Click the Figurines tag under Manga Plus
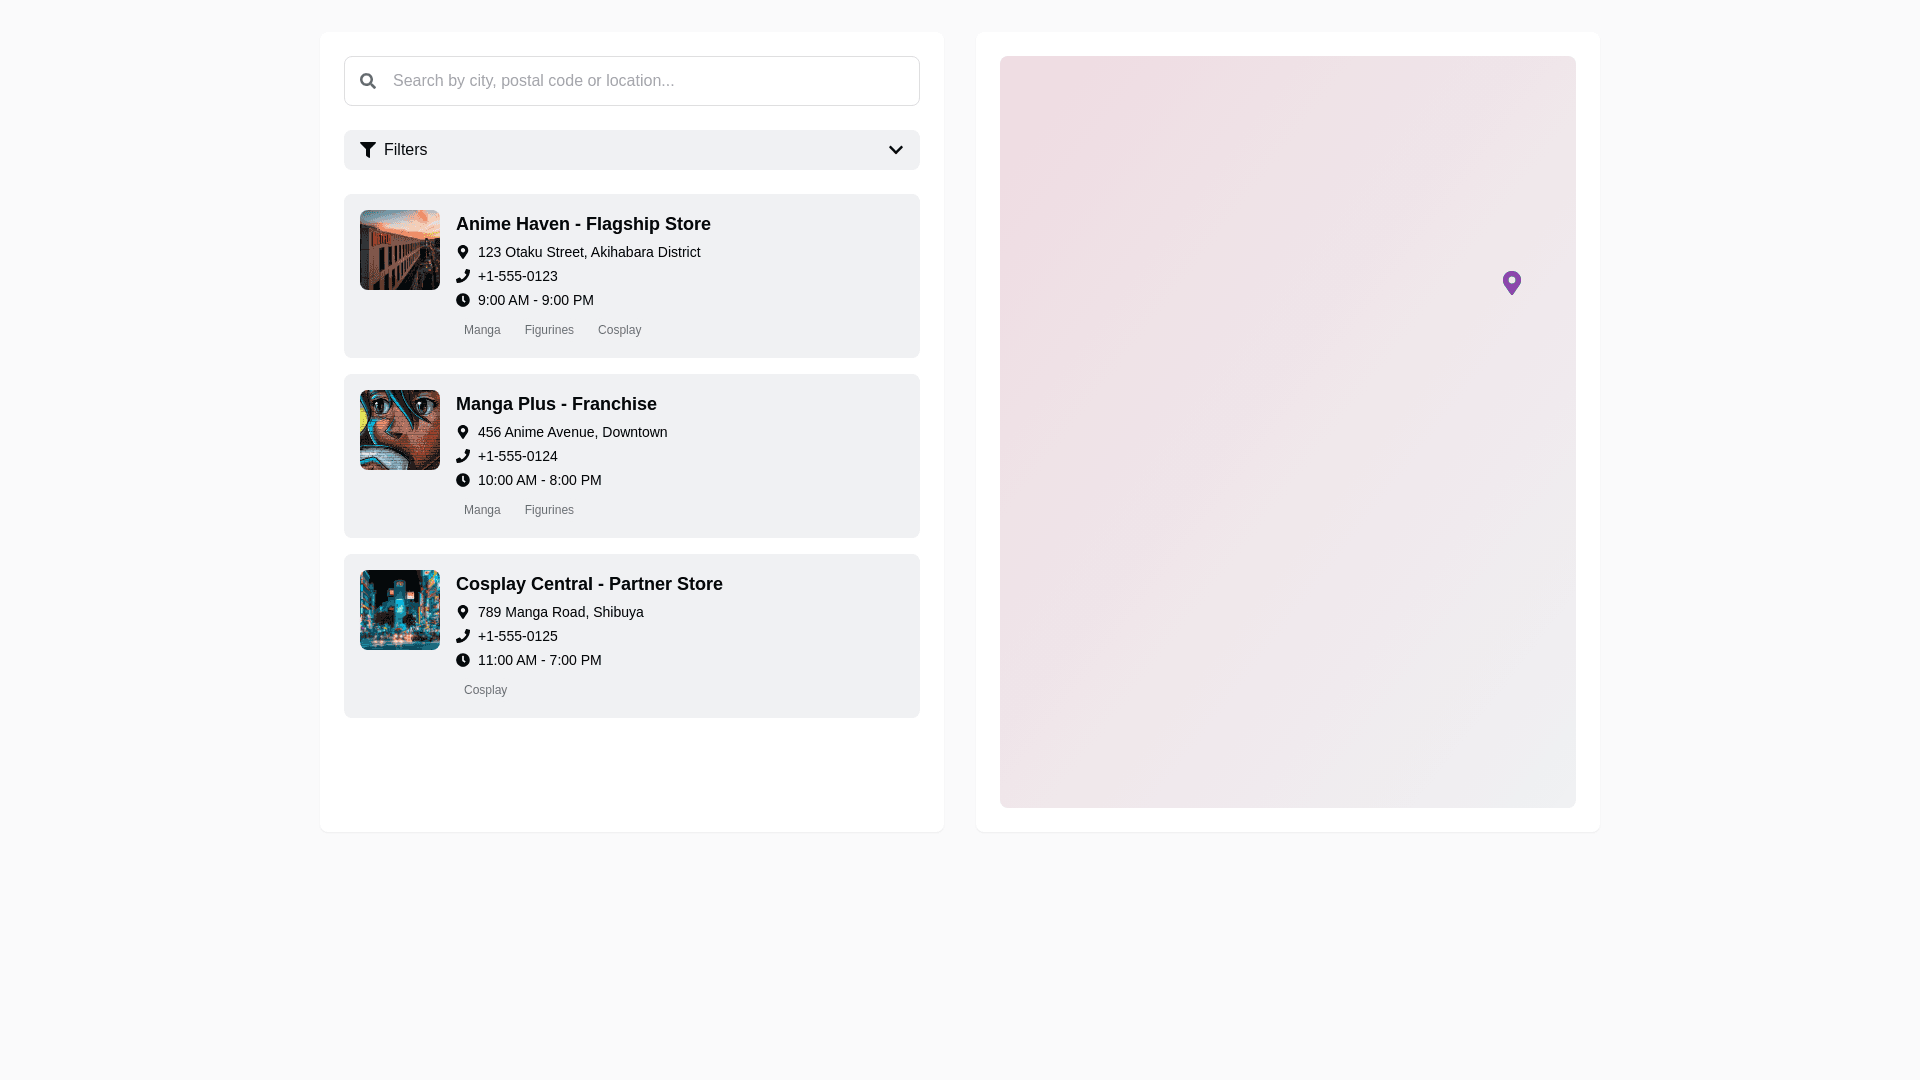 549,510
